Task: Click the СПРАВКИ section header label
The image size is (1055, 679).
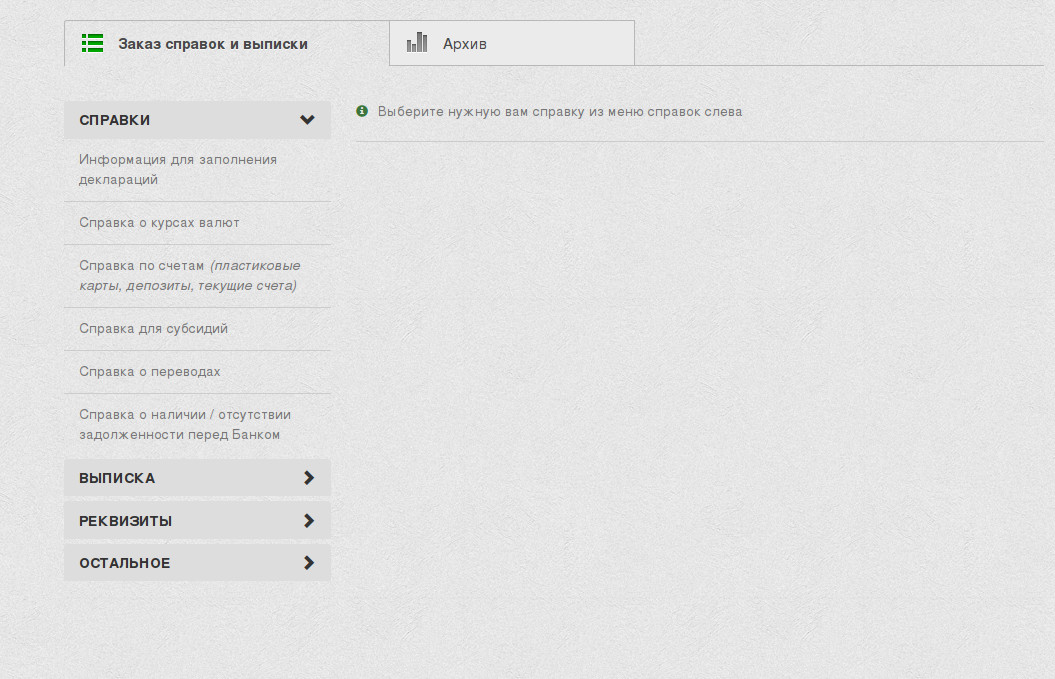Action: pyautogui.click(x=114, y=120)
